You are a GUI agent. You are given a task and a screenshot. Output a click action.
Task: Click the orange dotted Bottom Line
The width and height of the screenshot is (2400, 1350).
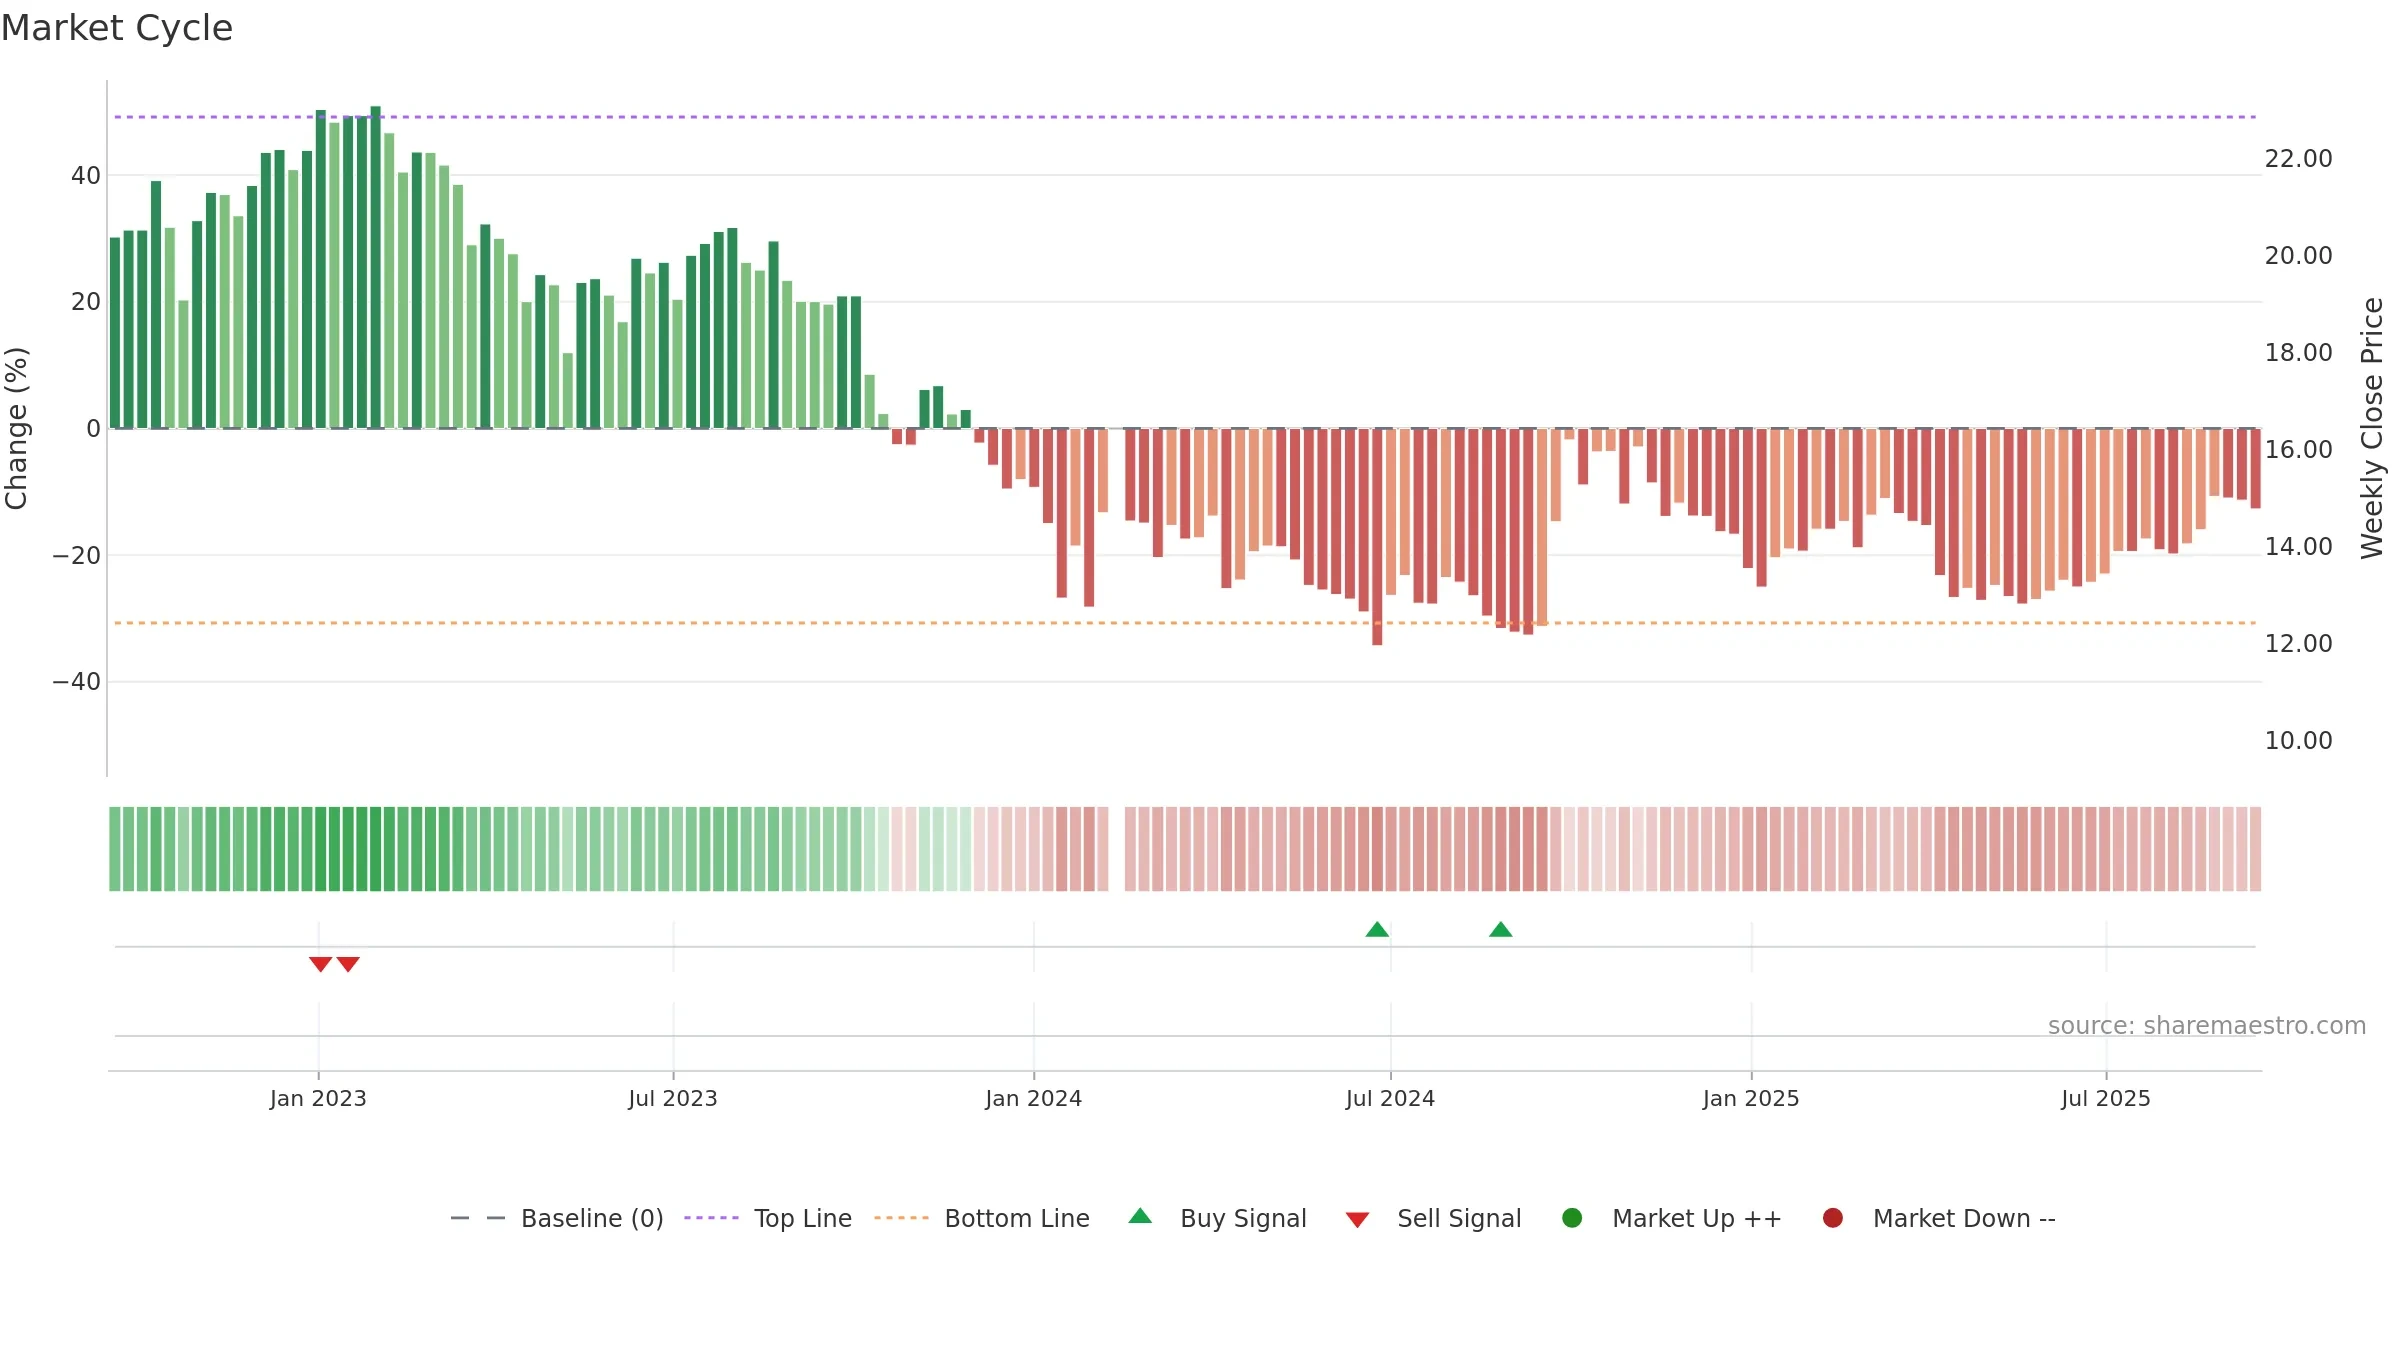click(1185, 623)
